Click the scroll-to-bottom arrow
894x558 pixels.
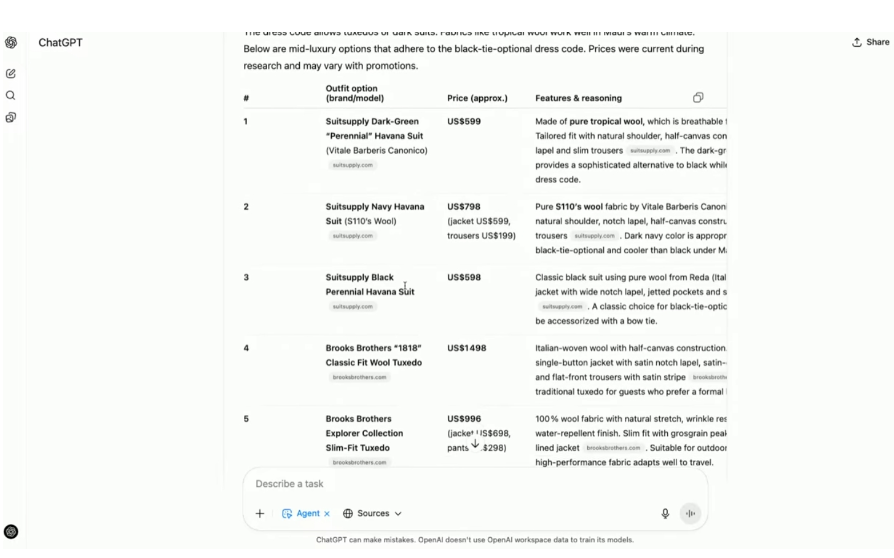click(x=475, y=442)
